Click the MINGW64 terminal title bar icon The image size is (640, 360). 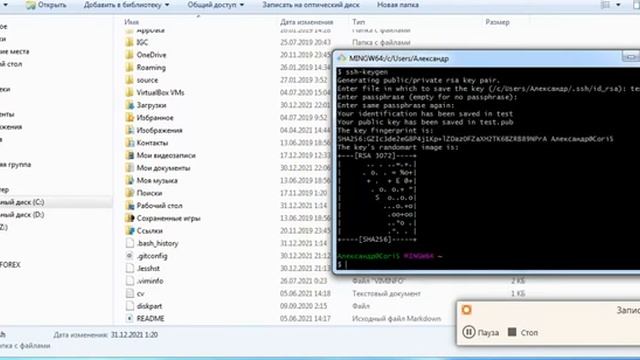[342, 58]
